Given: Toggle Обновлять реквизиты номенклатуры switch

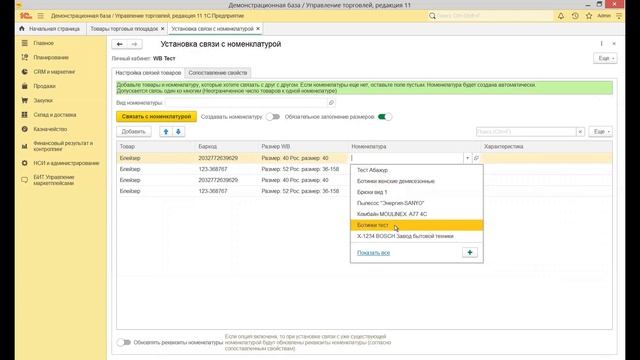Looking at the screenshot, I should [x=123, y=342].
